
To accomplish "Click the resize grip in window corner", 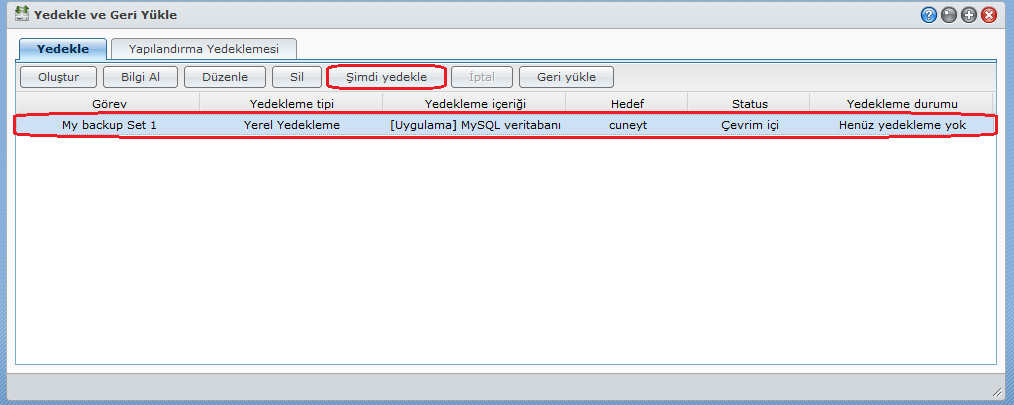I will pyautogui.click(x=996, y=392).
